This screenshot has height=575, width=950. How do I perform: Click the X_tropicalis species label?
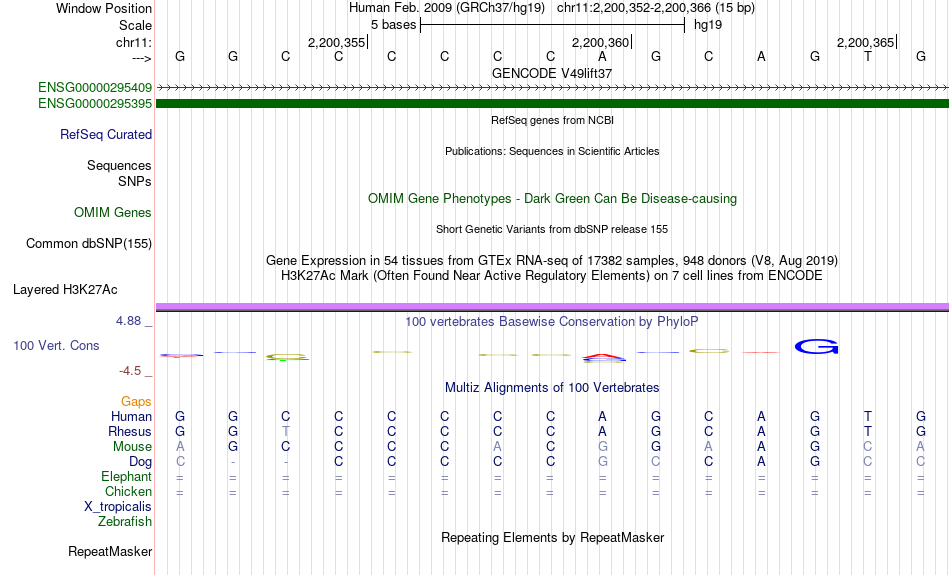(x=118, y=507)
